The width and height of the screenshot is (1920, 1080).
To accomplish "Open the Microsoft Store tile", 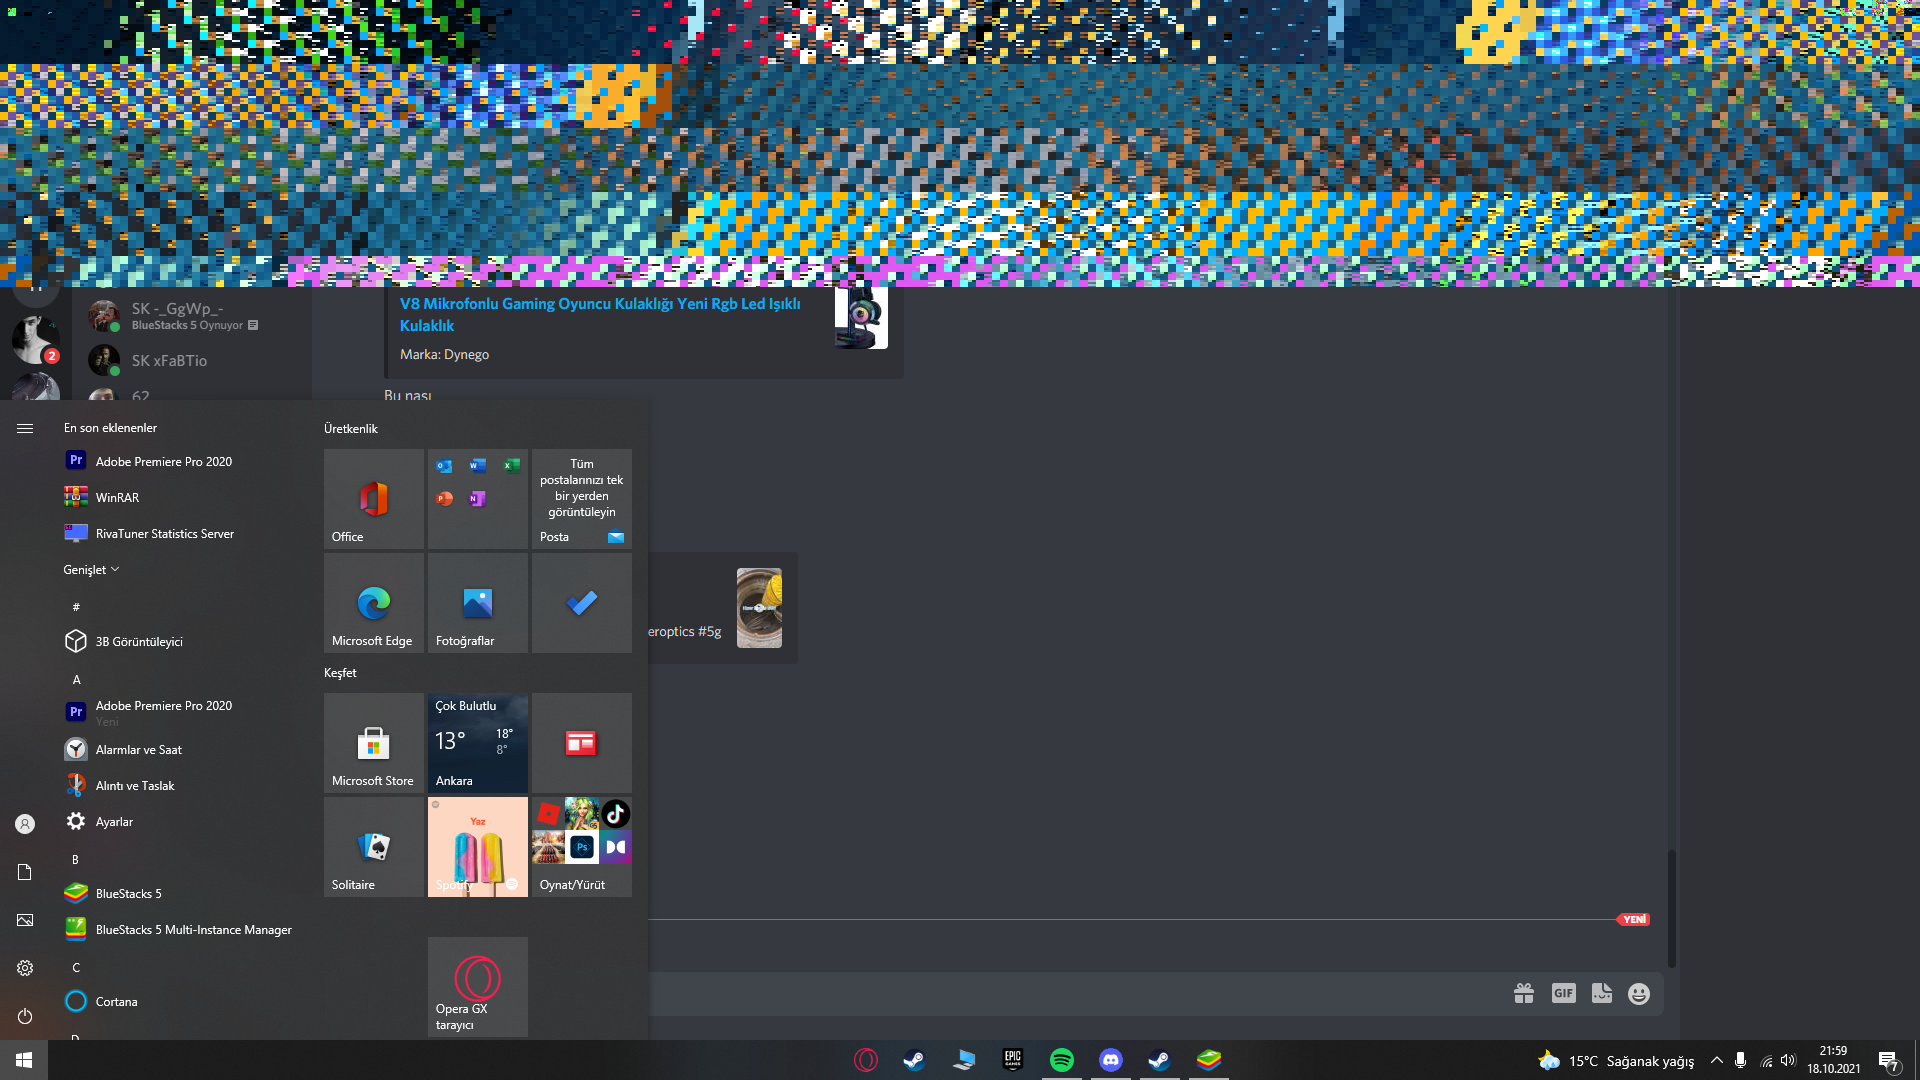I will pos(373,743).
